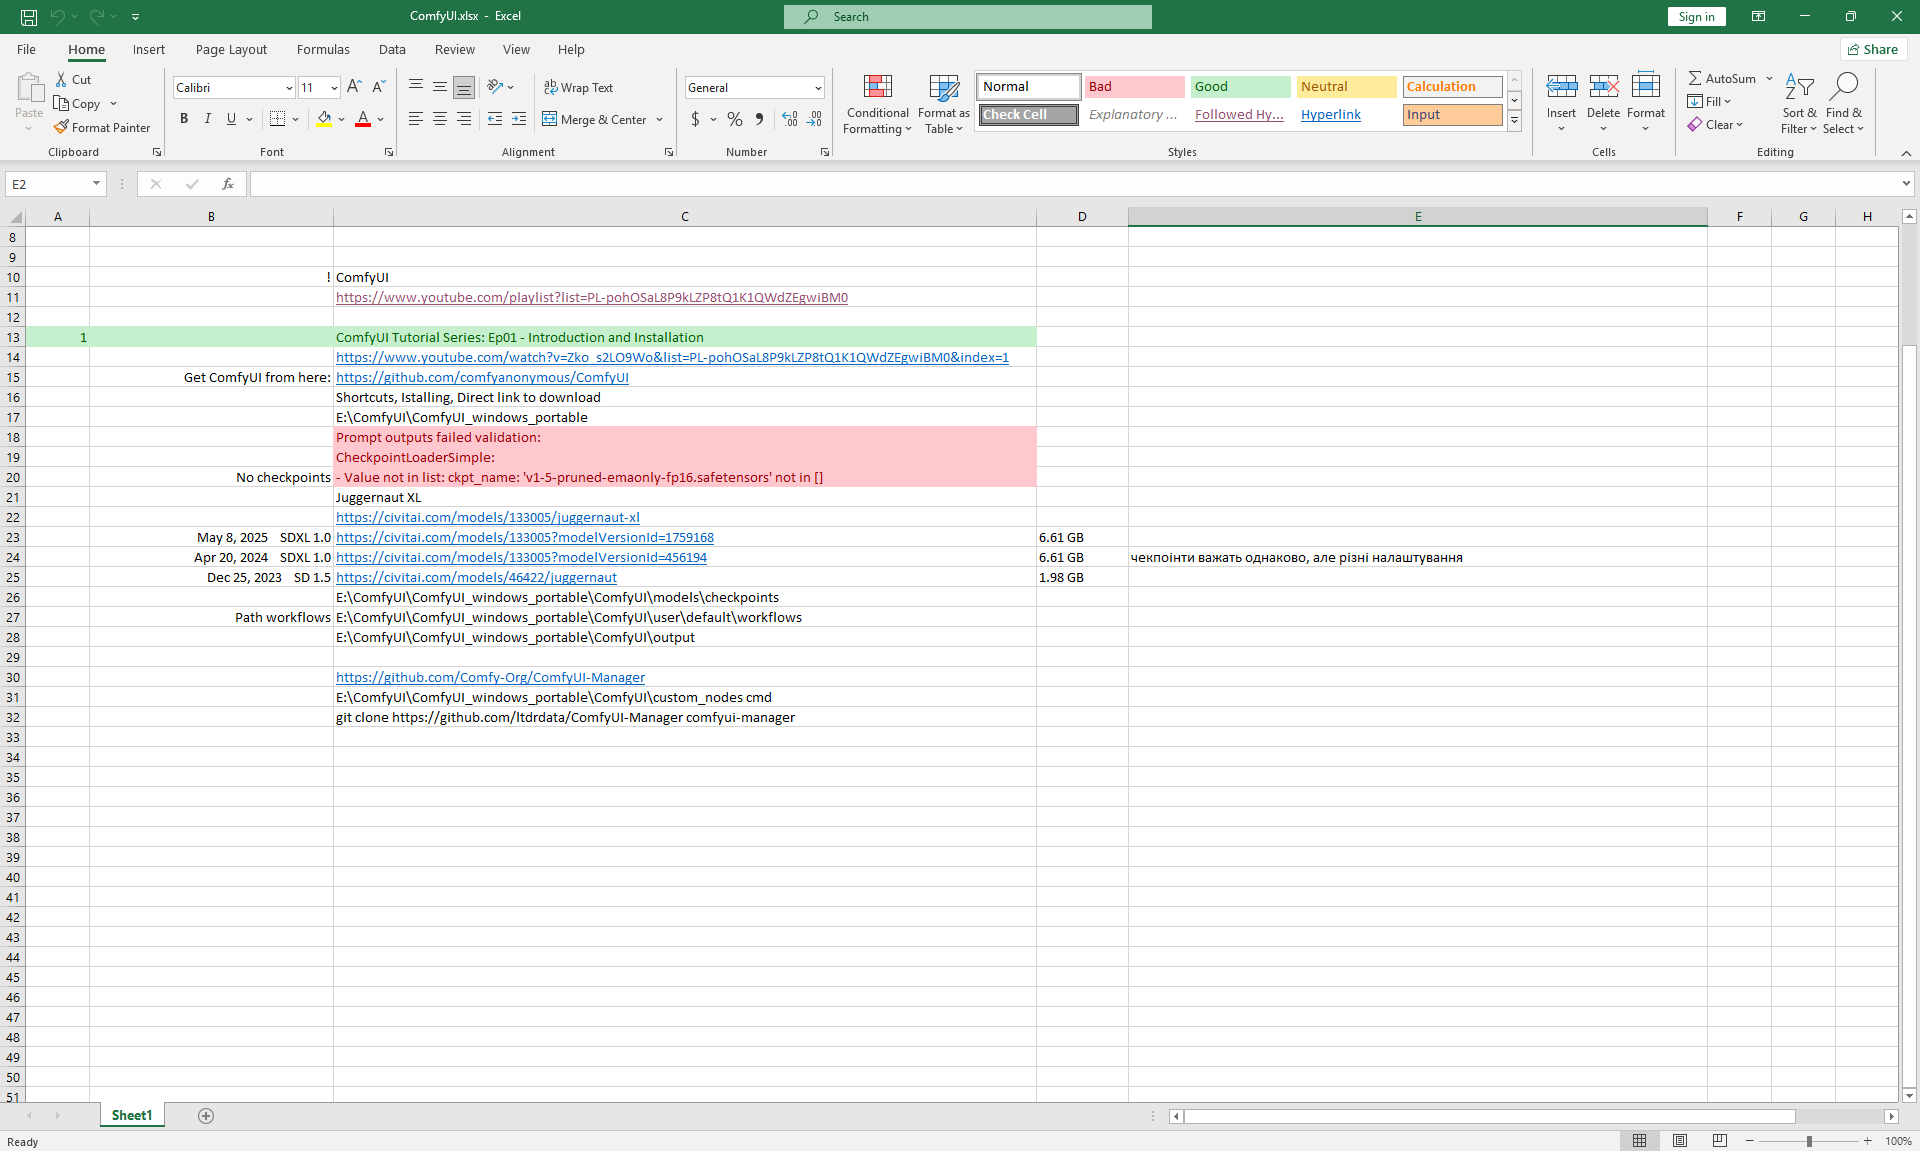Viewport: 1920px width, 1151px height.
Task: Expand the General number format dropdown
Action: (x=817, y=88)
